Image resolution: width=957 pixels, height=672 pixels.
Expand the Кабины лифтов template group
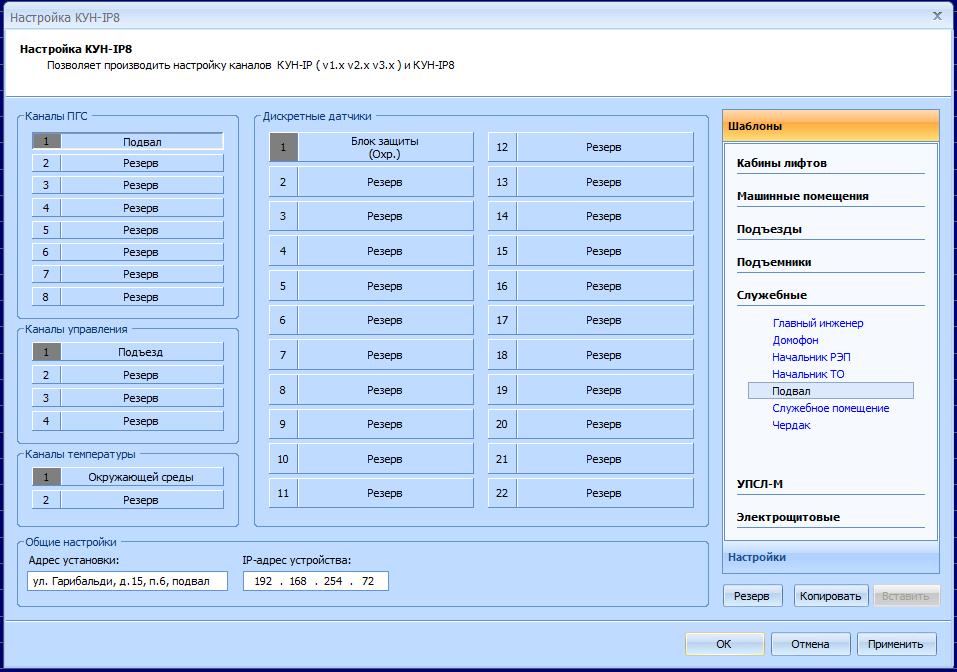(x=781, y=163)
